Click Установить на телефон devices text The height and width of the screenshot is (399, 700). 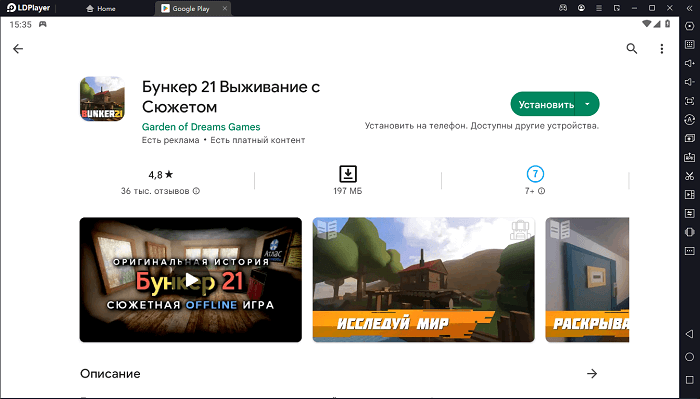(482, 126)
